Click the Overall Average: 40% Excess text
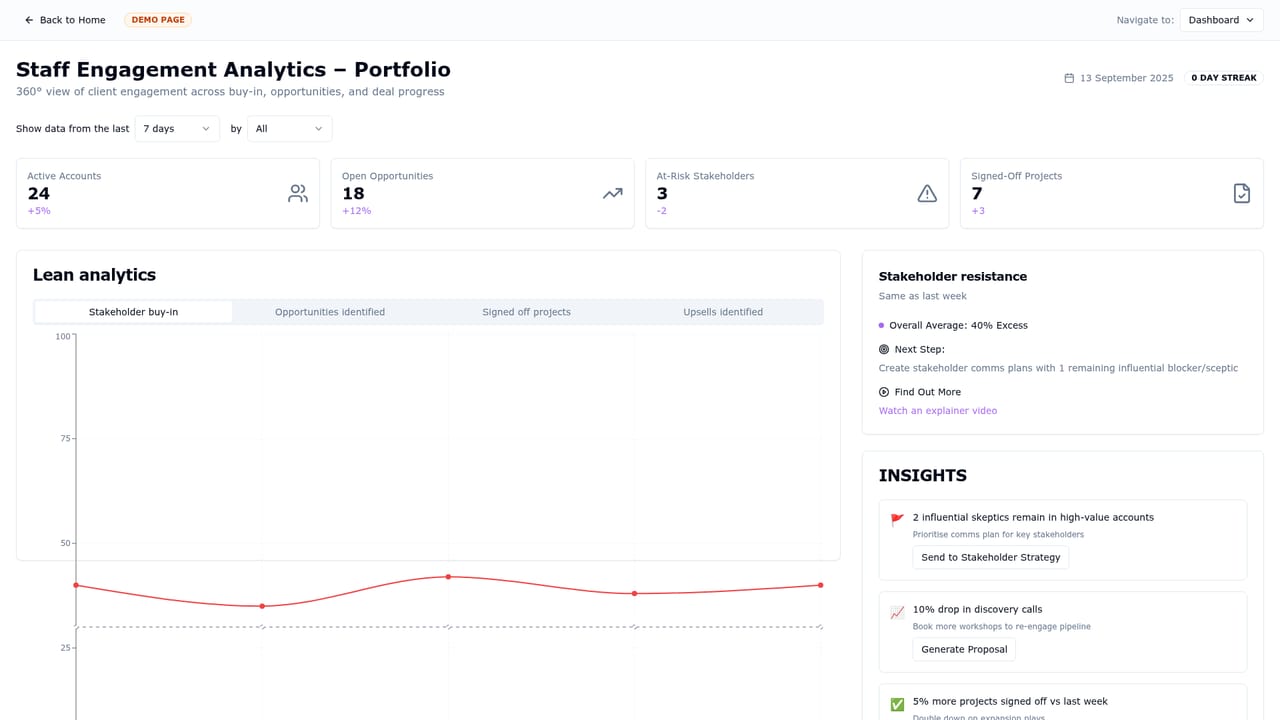 [958, 325]
